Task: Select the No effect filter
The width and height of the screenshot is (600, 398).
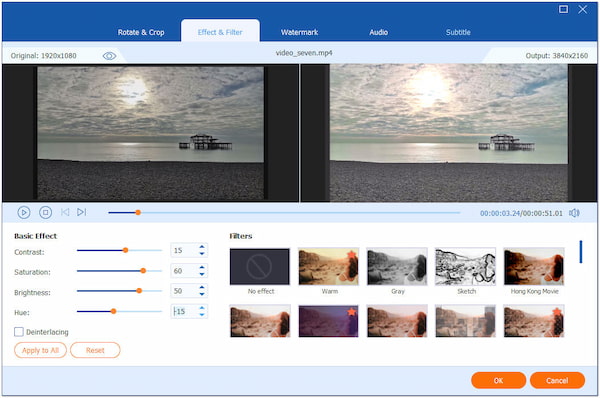Action: point(260,266)
